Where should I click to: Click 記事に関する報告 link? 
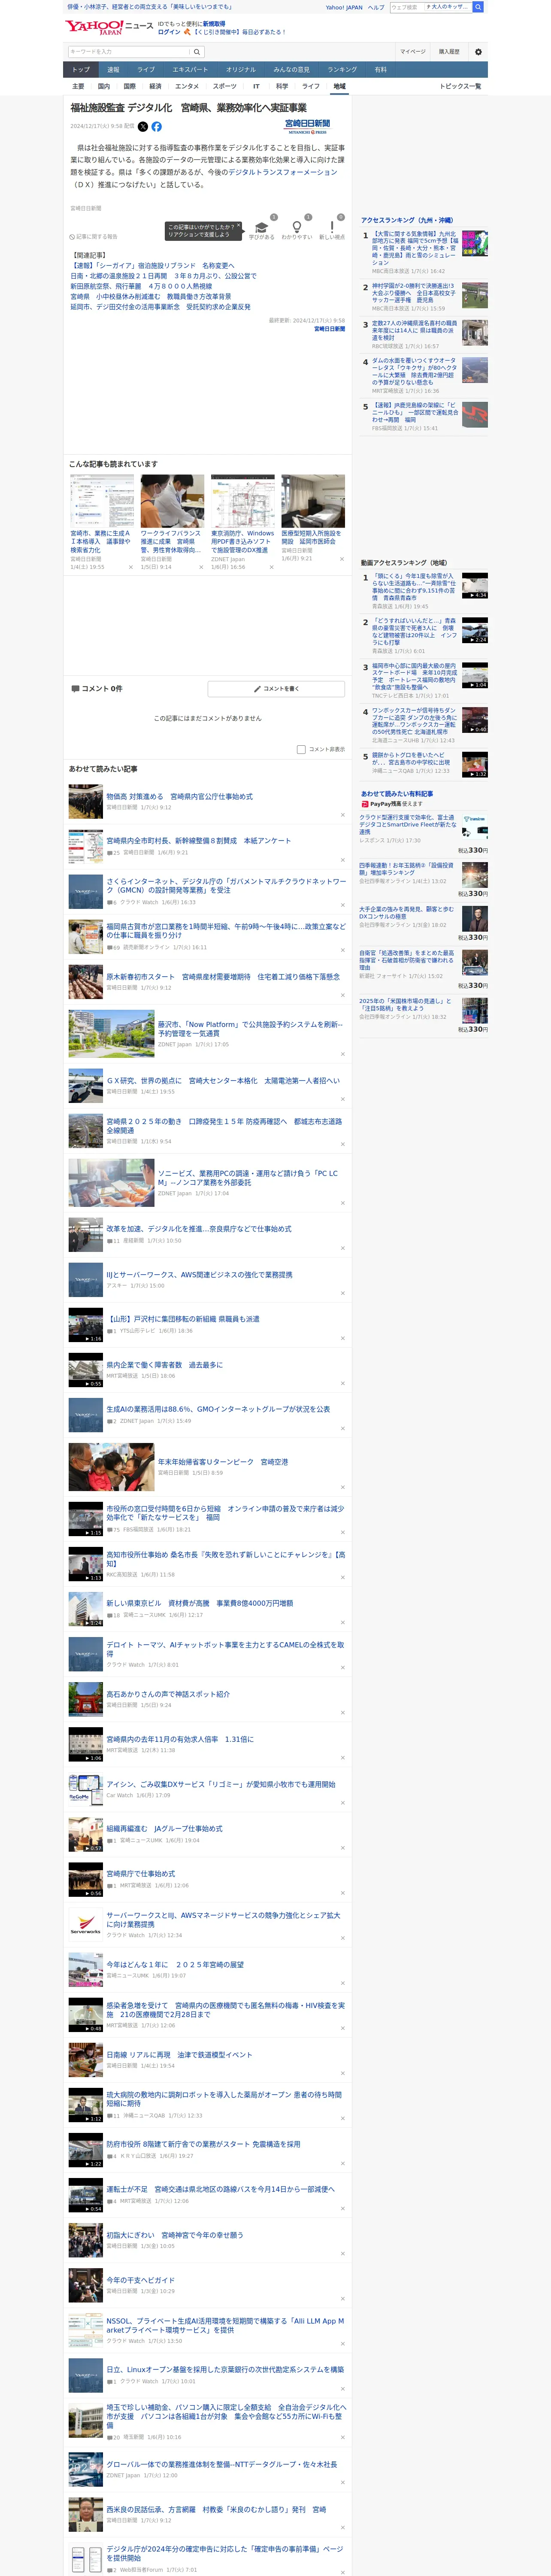(94, 237)
